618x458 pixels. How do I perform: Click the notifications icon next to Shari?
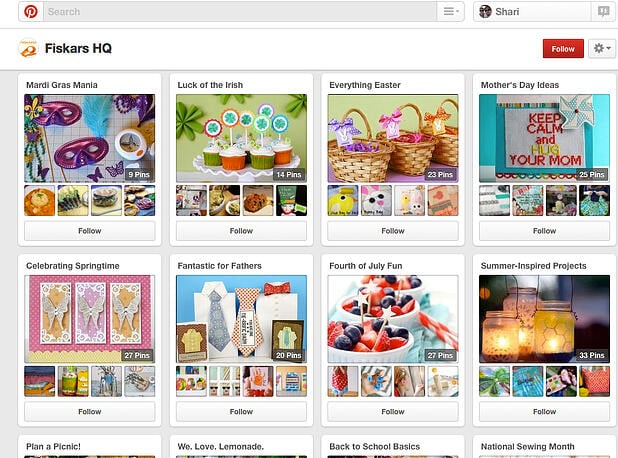tap(603, 11)
